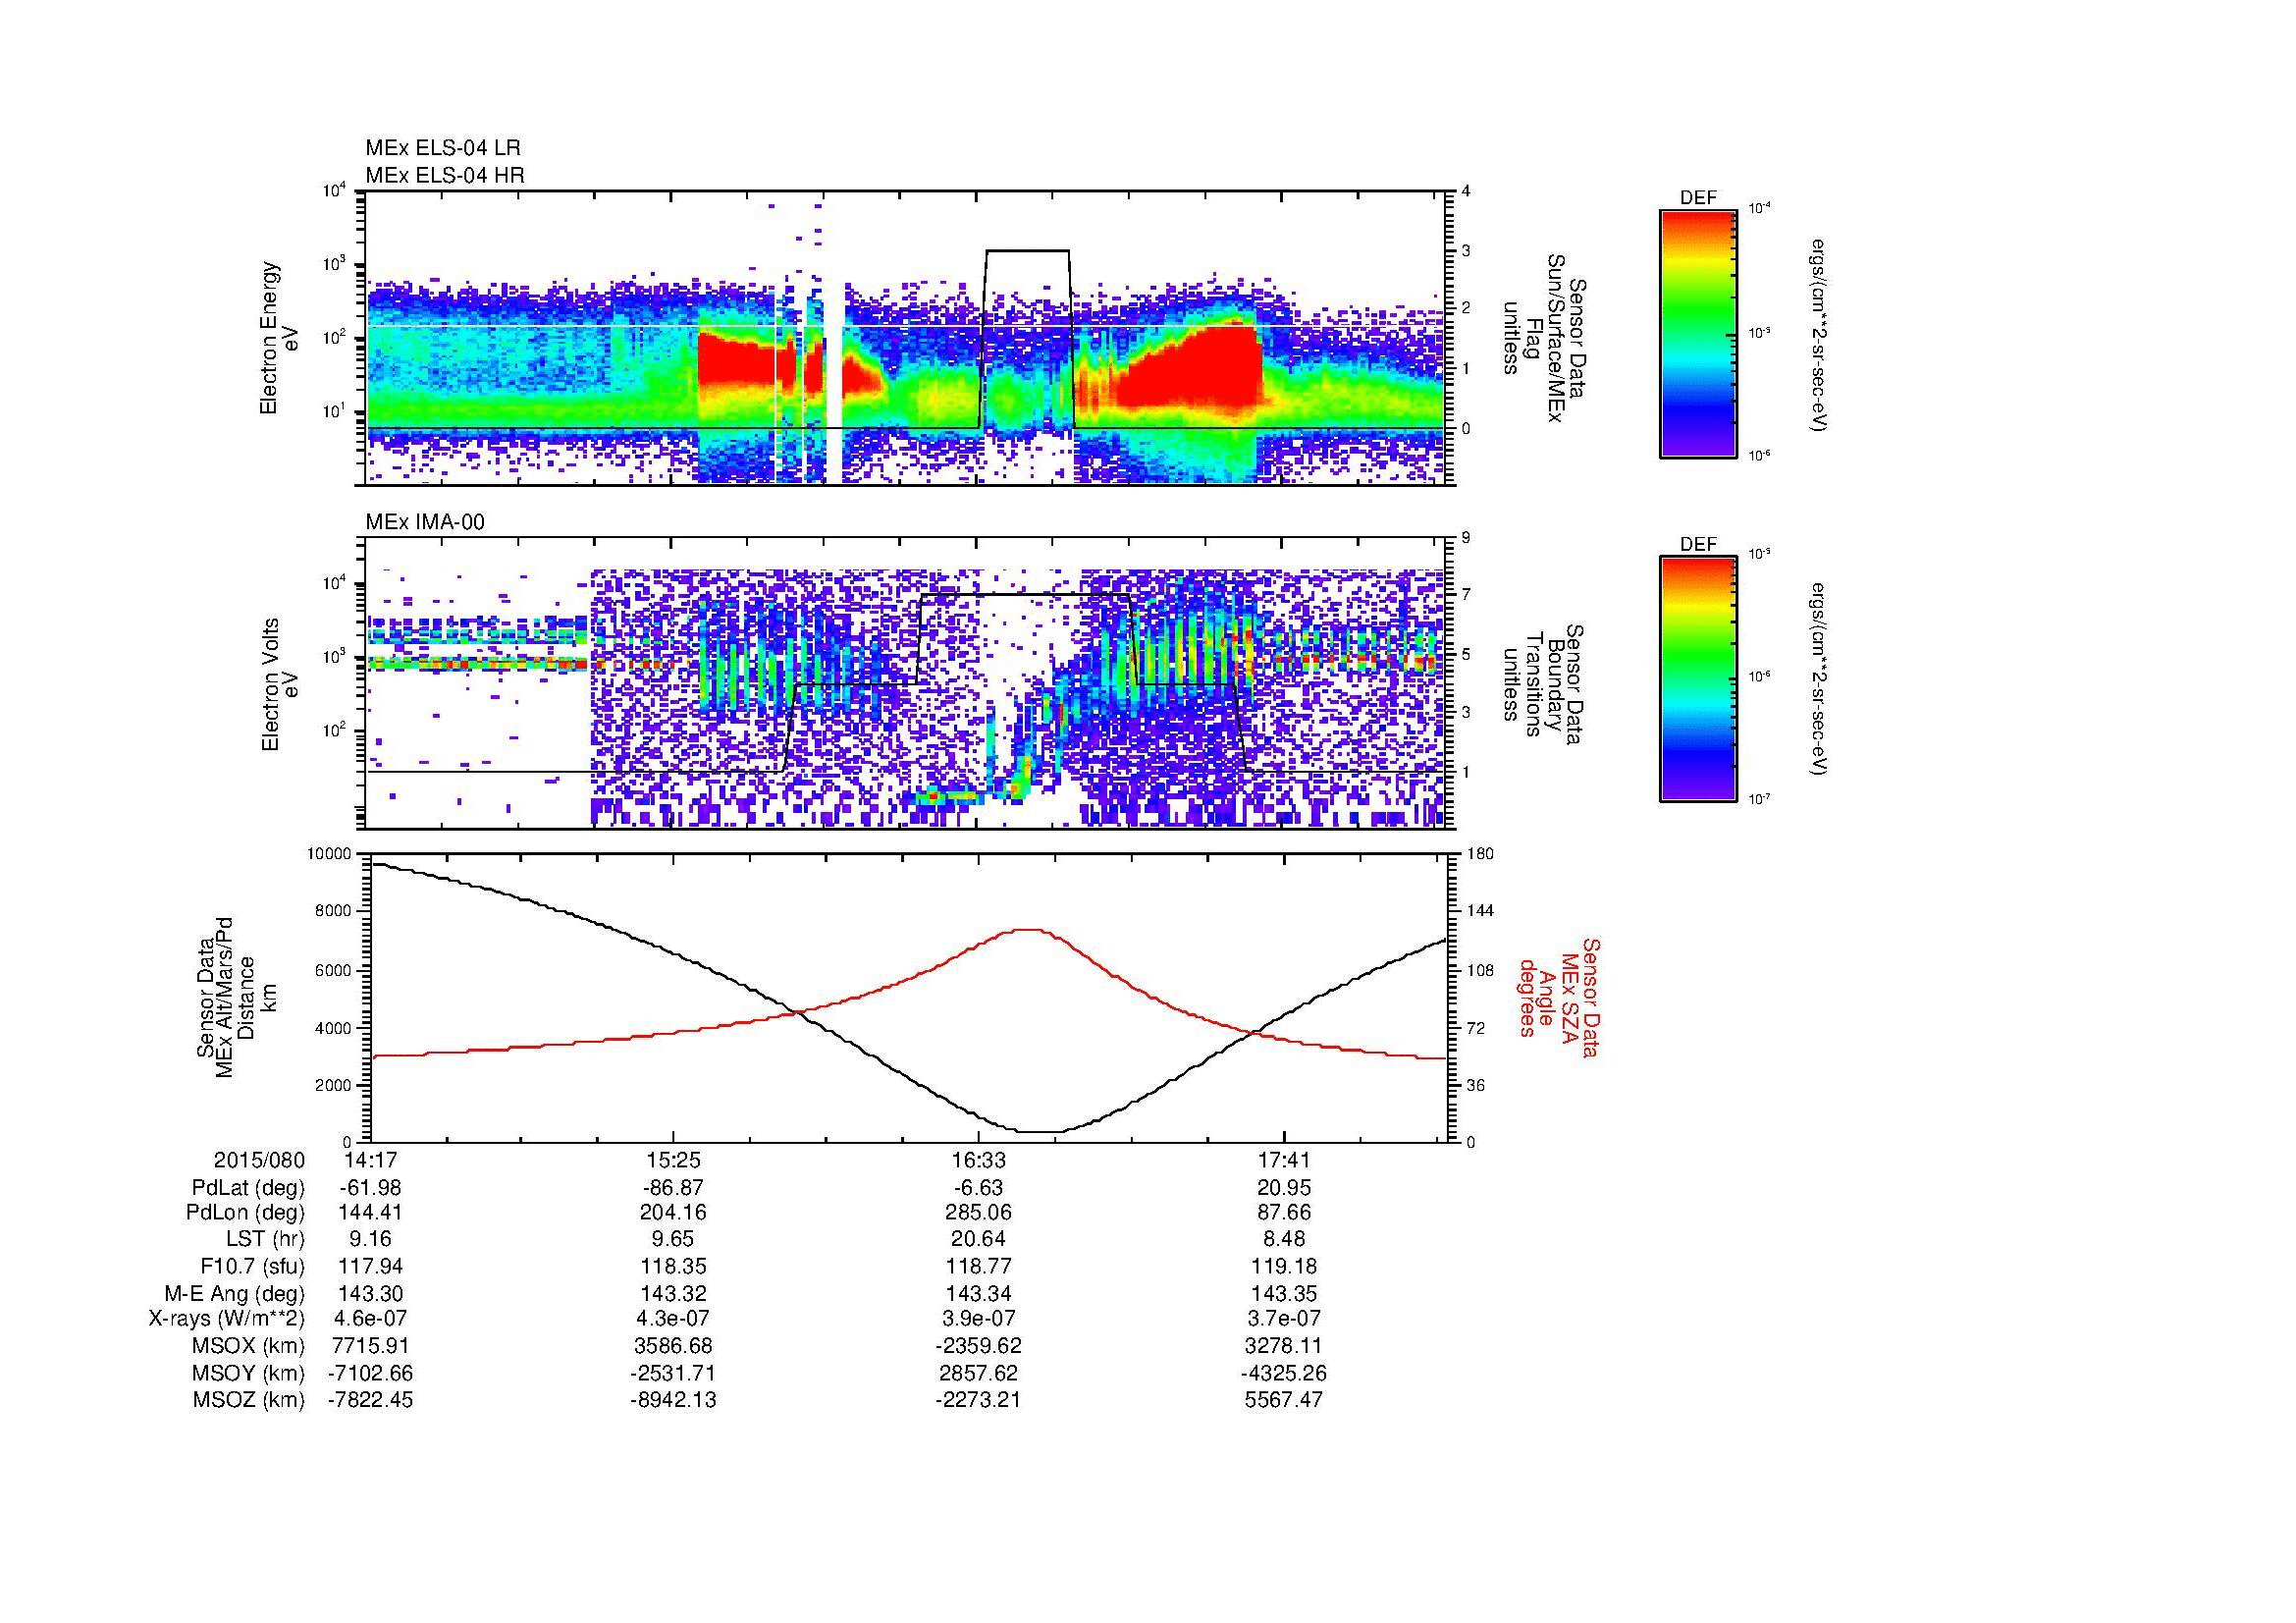The image size is (2296, 1623).
Task: Click the '17:41' time tick label
Action: [1284, 1160]
